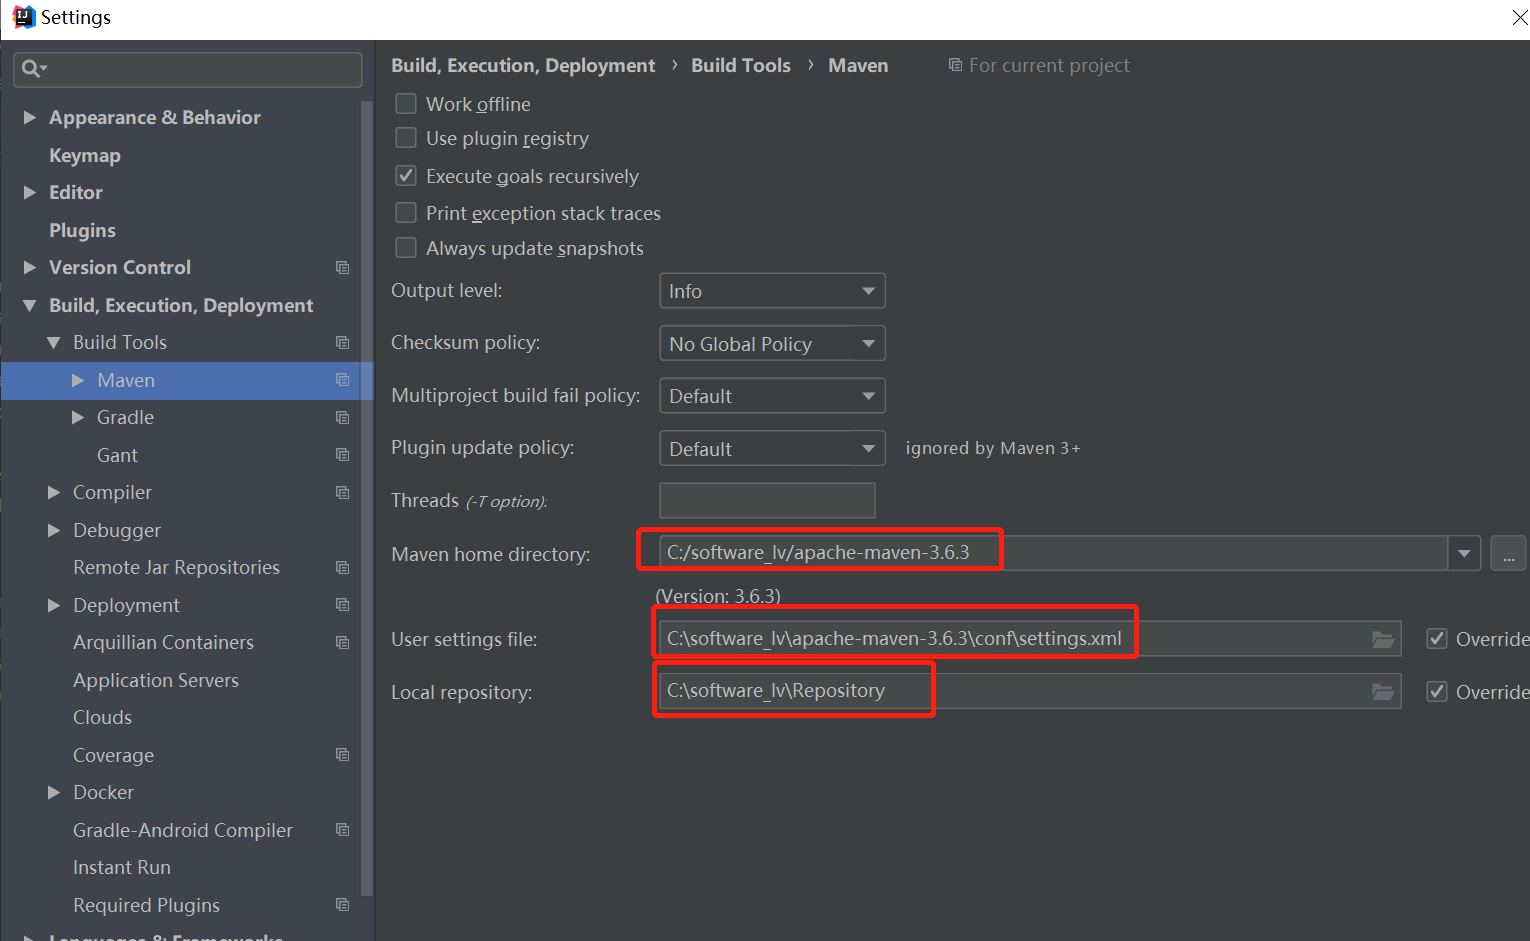Click project-level icon next to Version Control

pyautogui.click(x=343, y=268)
